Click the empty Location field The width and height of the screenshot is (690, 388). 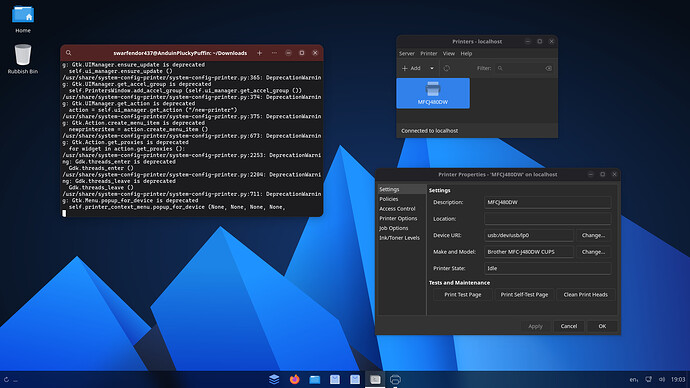click(547, 219)
